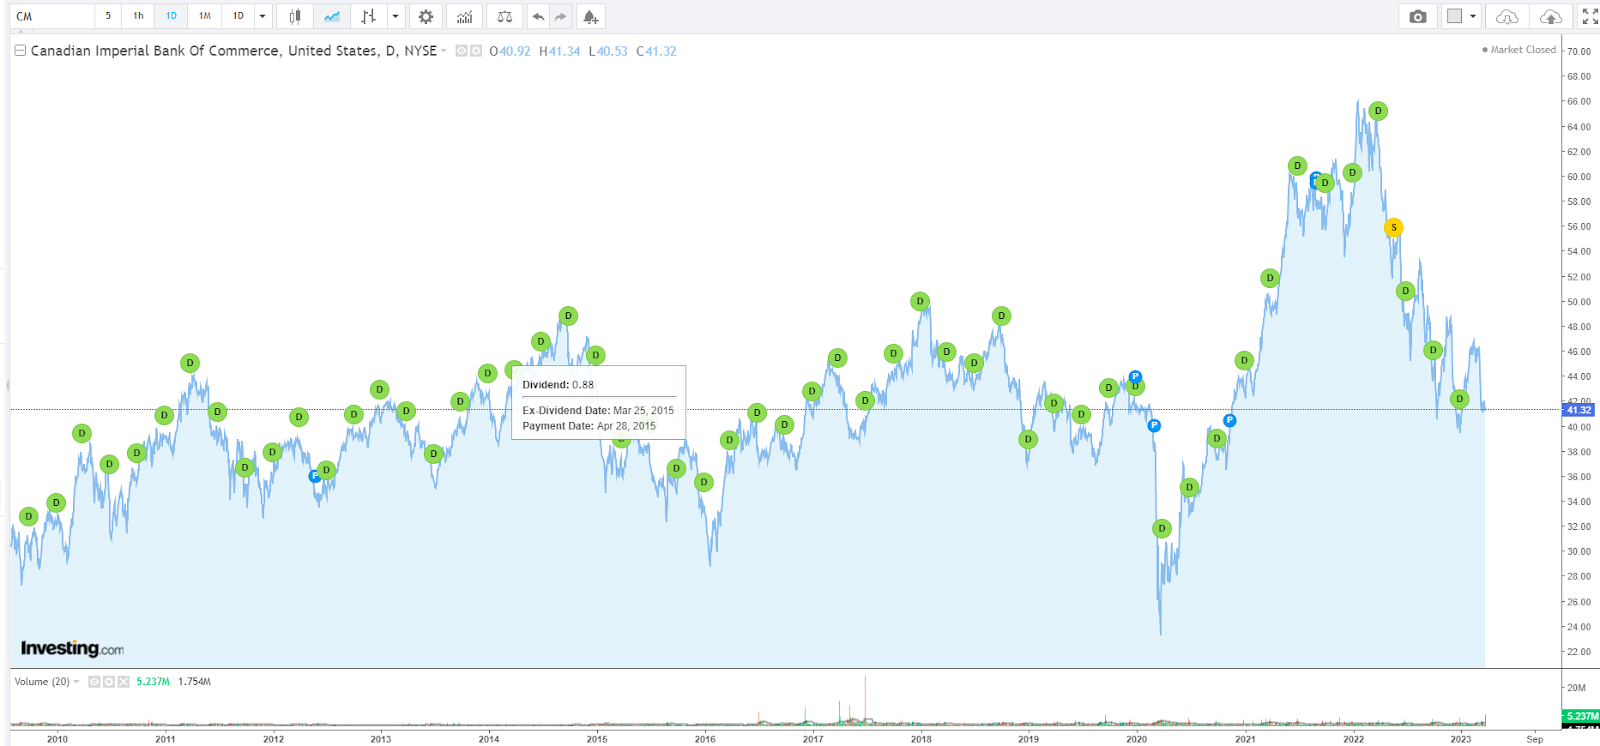1600x746 pixels.
Task: Click the CM symbol input field
Action: [x=52, y=16]
